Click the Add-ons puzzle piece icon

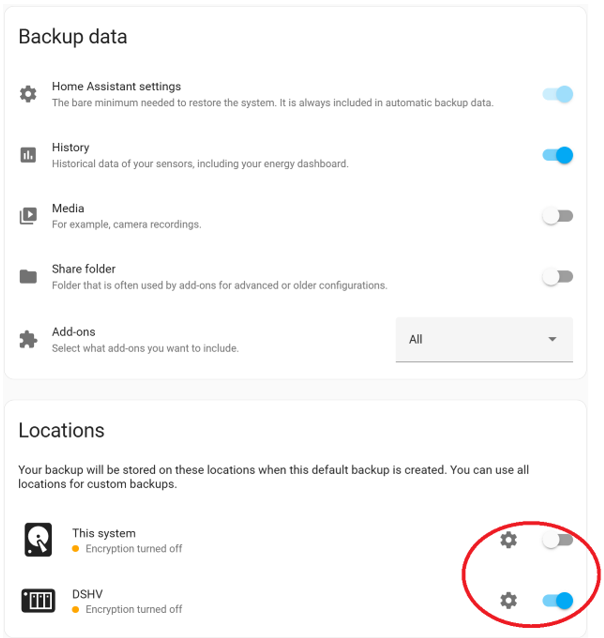[28, 339]
